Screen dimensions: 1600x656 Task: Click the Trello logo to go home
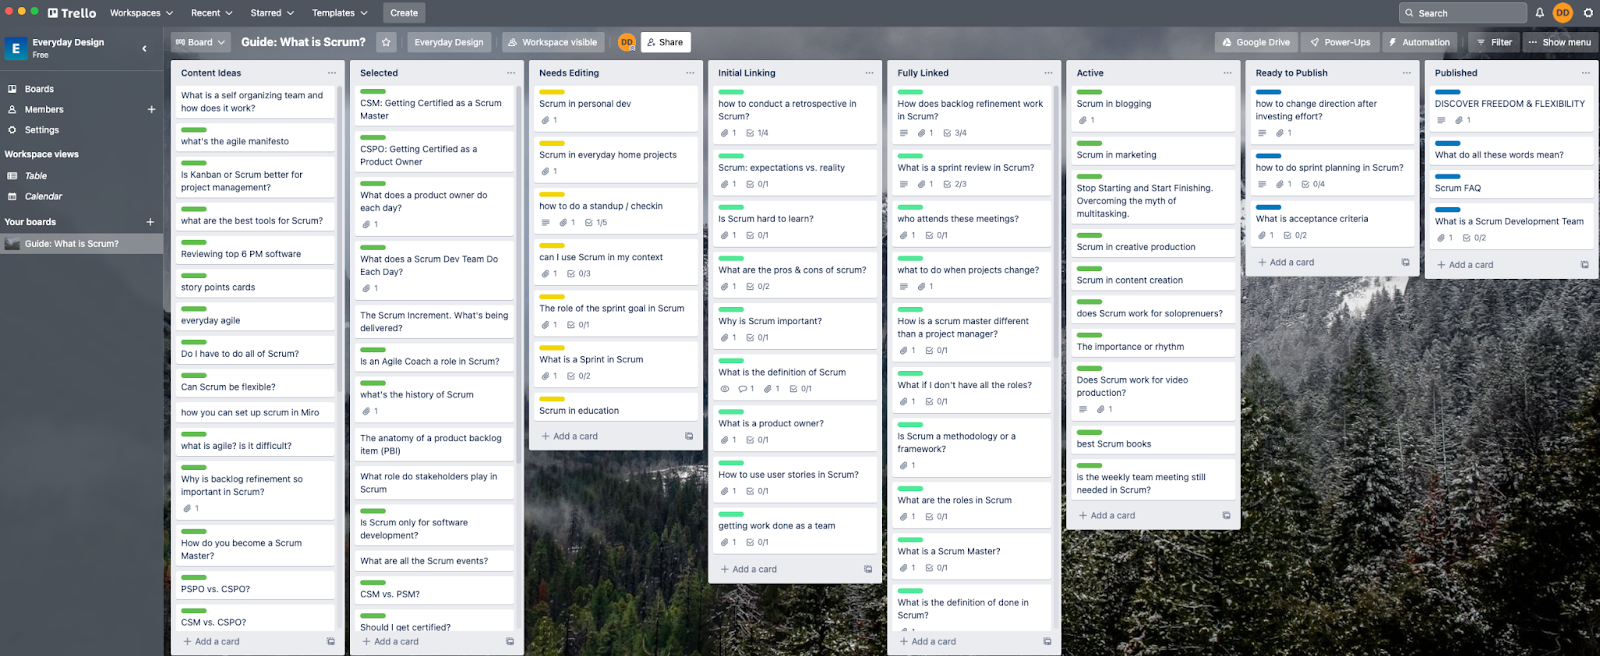point(72,13)
